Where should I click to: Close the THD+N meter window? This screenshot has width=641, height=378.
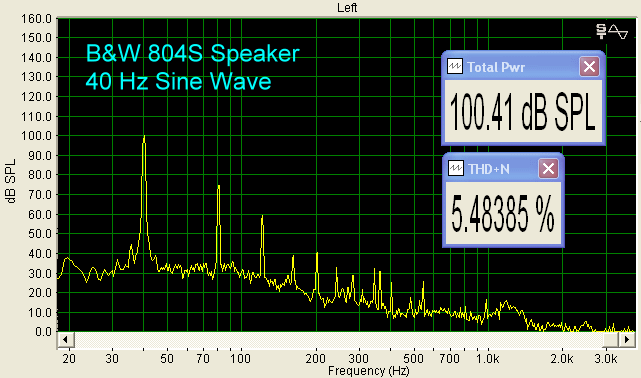[x=548, y=168]
